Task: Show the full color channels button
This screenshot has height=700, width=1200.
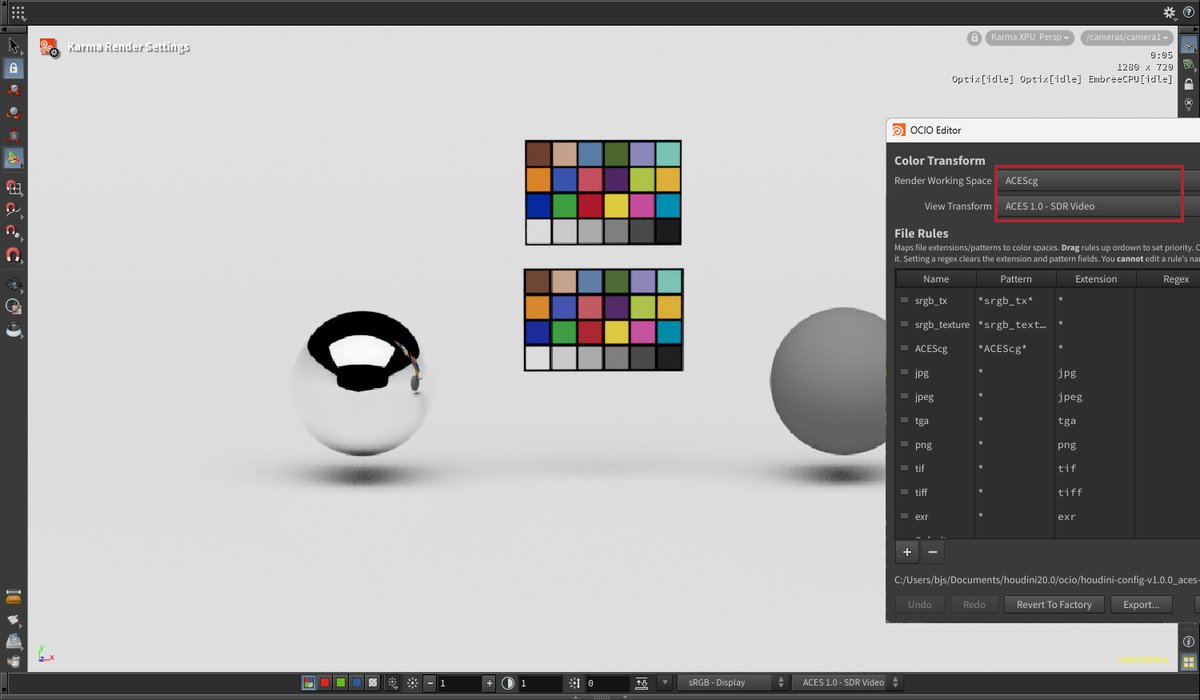Action: [x=310, y=683]
